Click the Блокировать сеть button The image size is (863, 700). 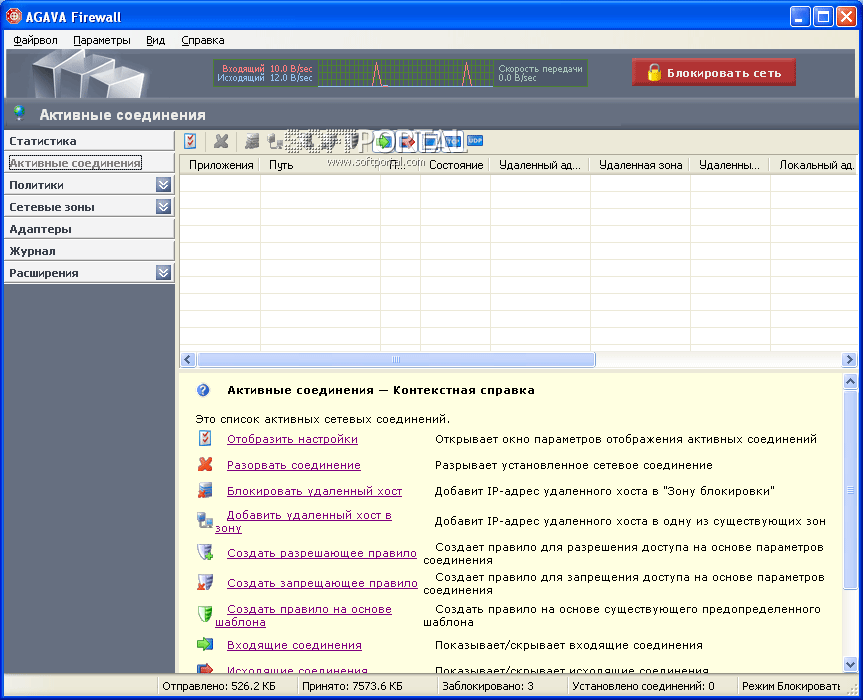point(713,73)
